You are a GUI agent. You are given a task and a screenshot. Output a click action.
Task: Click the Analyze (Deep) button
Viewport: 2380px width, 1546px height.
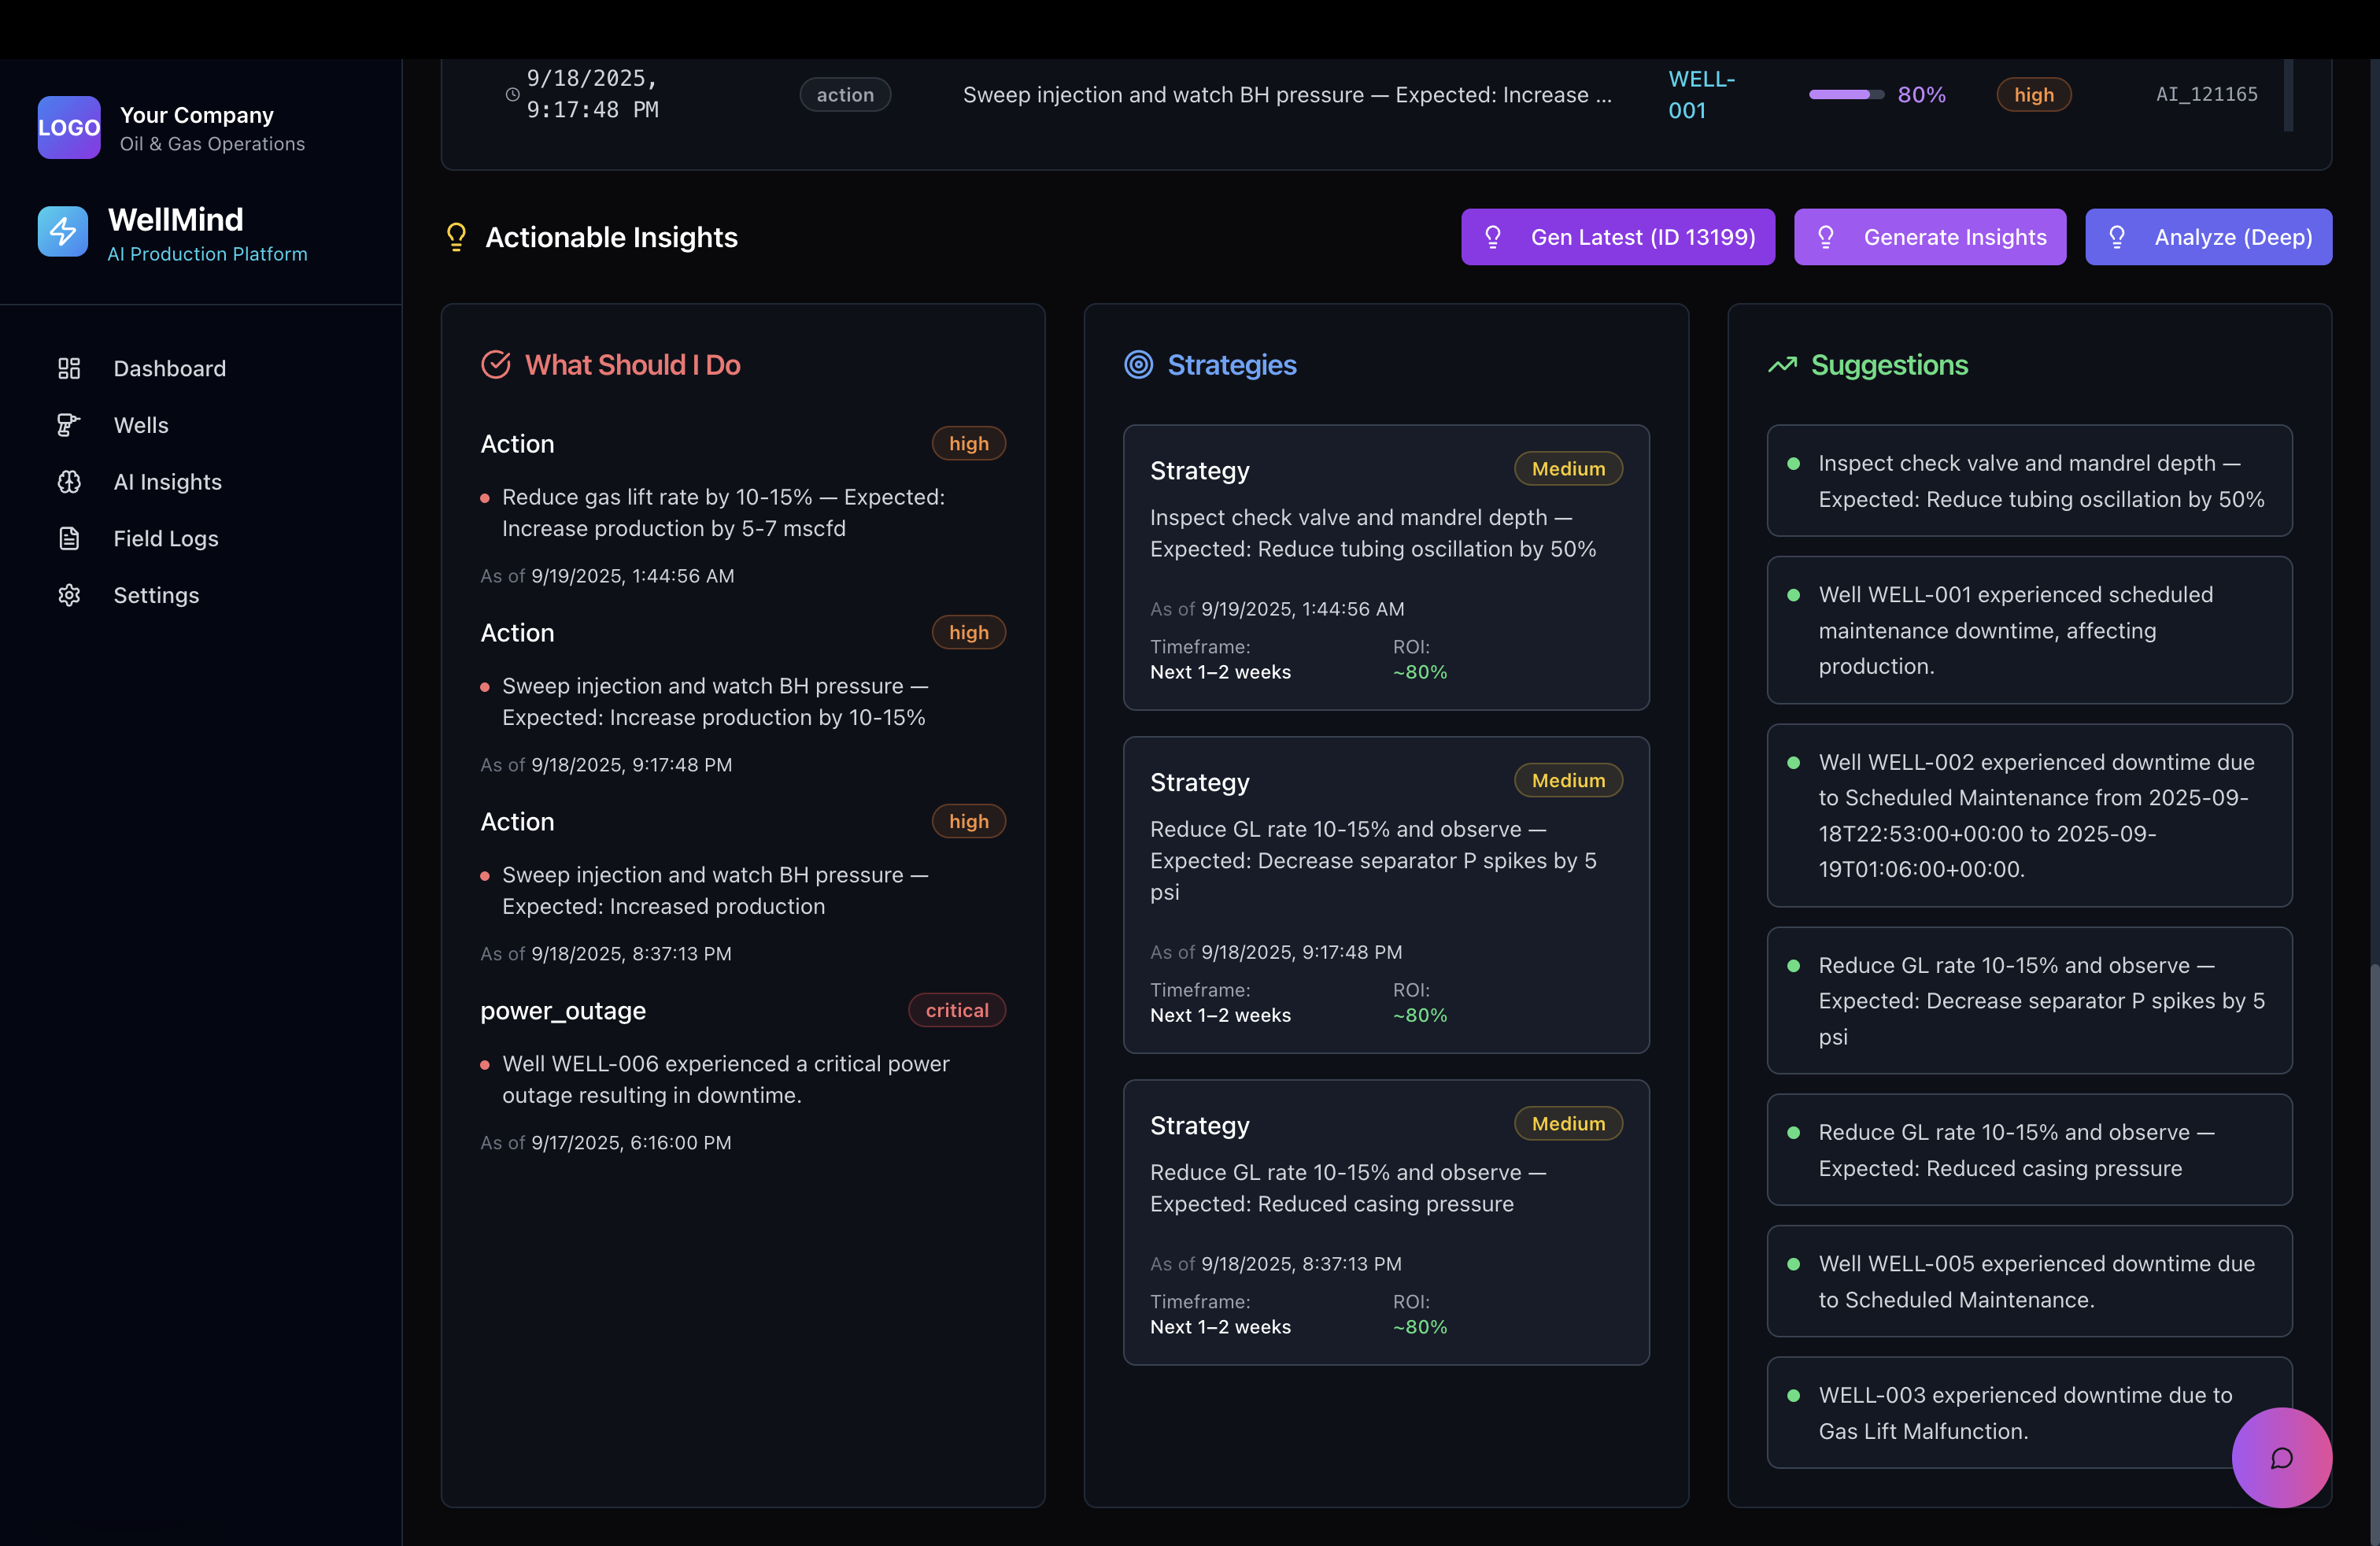pyautogui.click(x=2208, y=237)
